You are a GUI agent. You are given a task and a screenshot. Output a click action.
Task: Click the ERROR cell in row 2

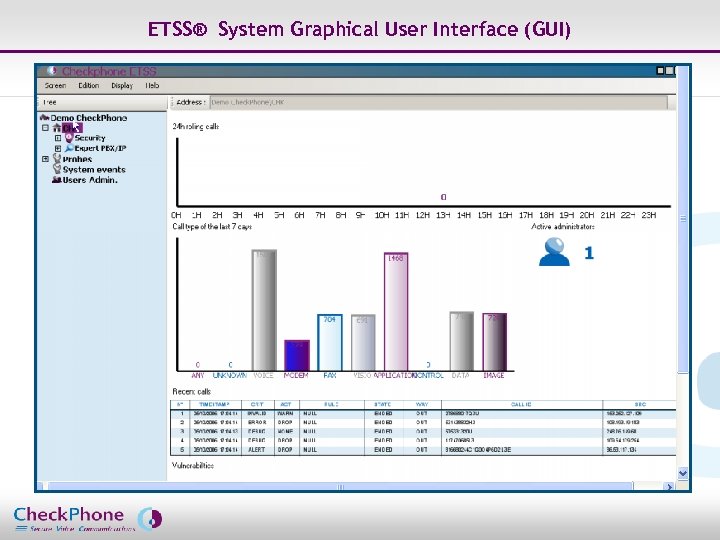pyautogui.click(x=257, y=422)
